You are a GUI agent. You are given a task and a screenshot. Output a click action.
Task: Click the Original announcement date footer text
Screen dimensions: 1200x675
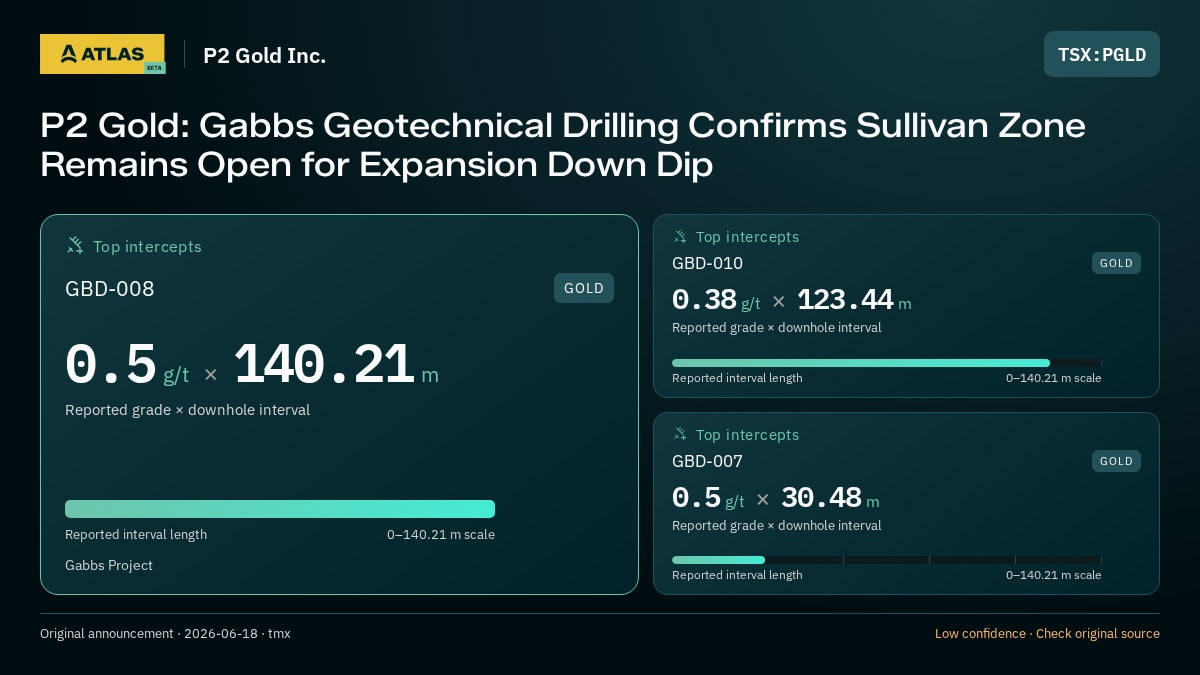coord(165,634)
